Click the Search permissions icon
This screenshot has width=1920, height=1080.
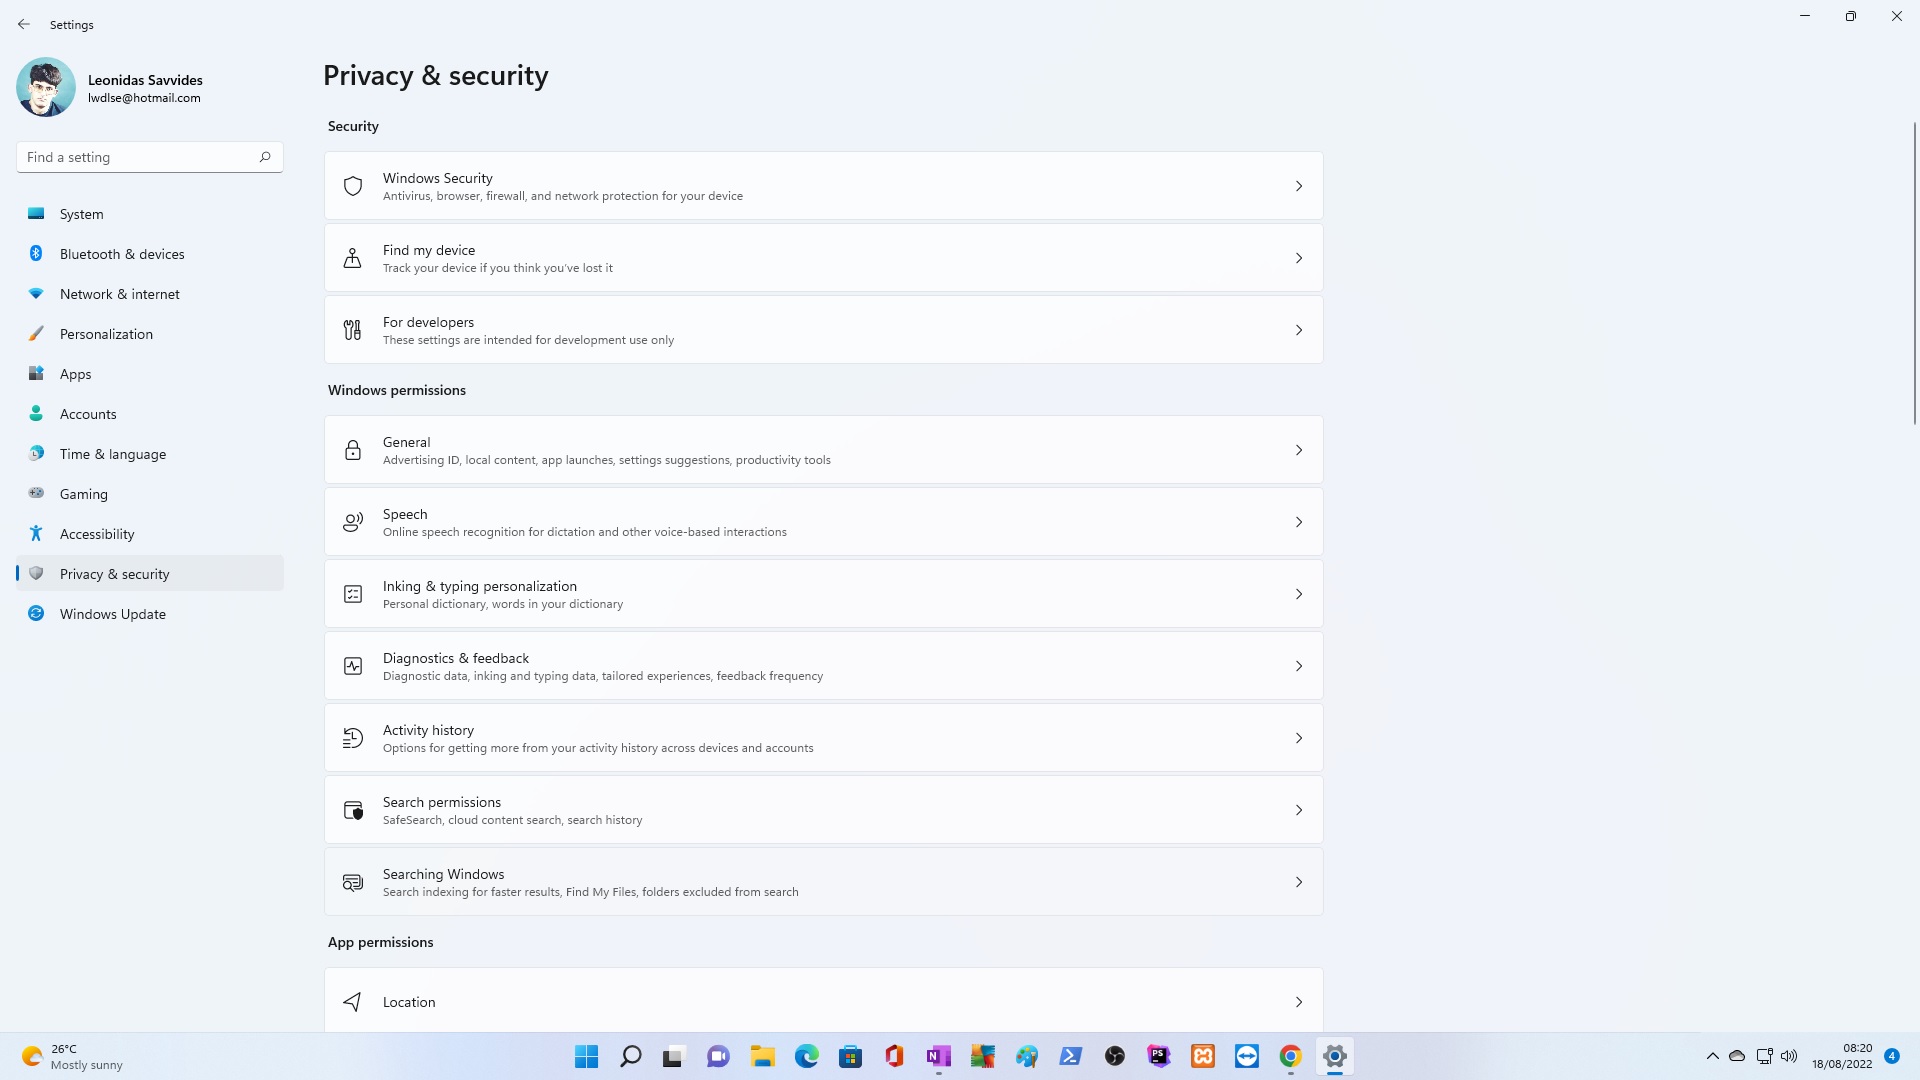[x=352, y=810]
